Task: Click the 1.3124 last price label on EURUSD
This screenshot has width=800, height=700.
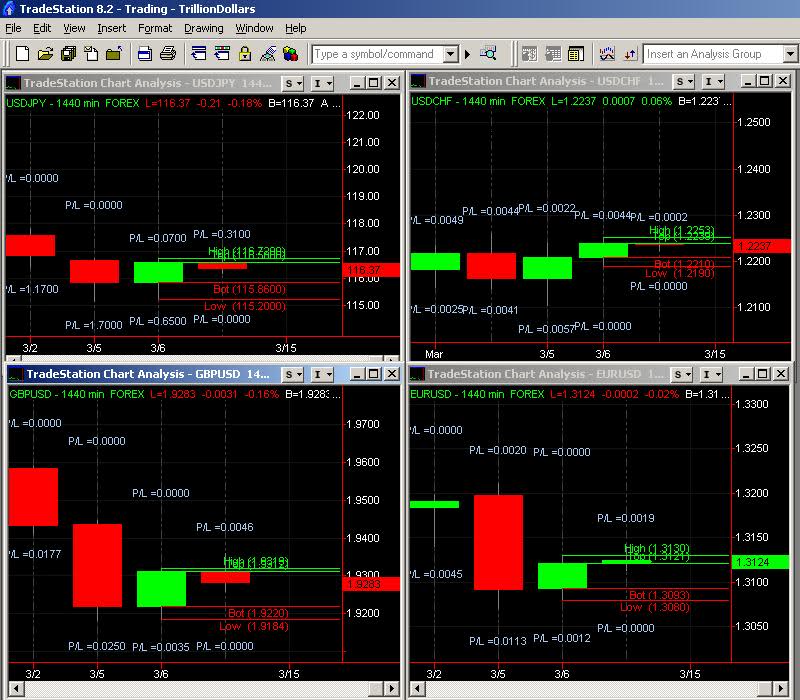Action: 760,562
